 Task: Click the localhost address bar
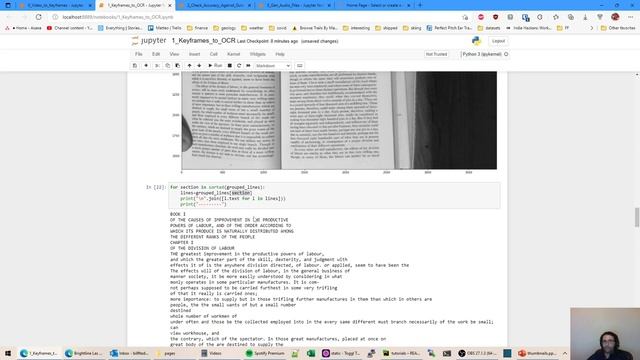257,17
